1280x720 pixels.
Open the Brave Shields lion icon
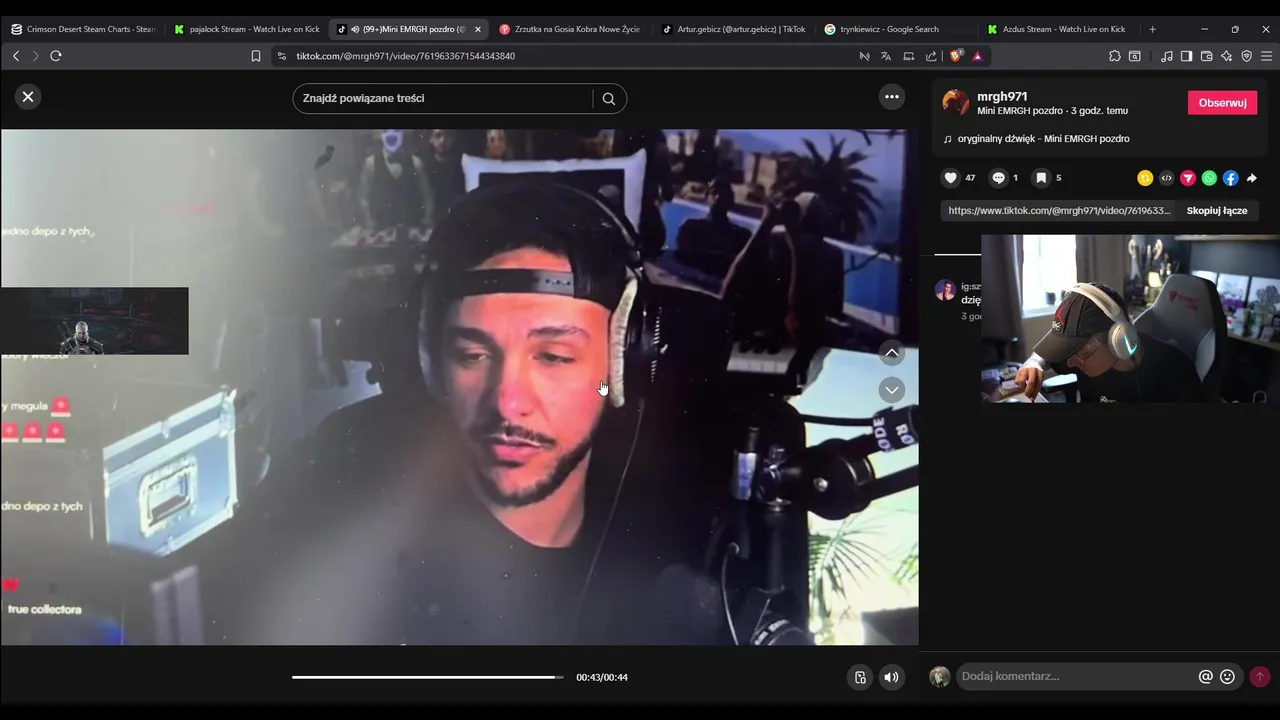click(x=956, y=56)
